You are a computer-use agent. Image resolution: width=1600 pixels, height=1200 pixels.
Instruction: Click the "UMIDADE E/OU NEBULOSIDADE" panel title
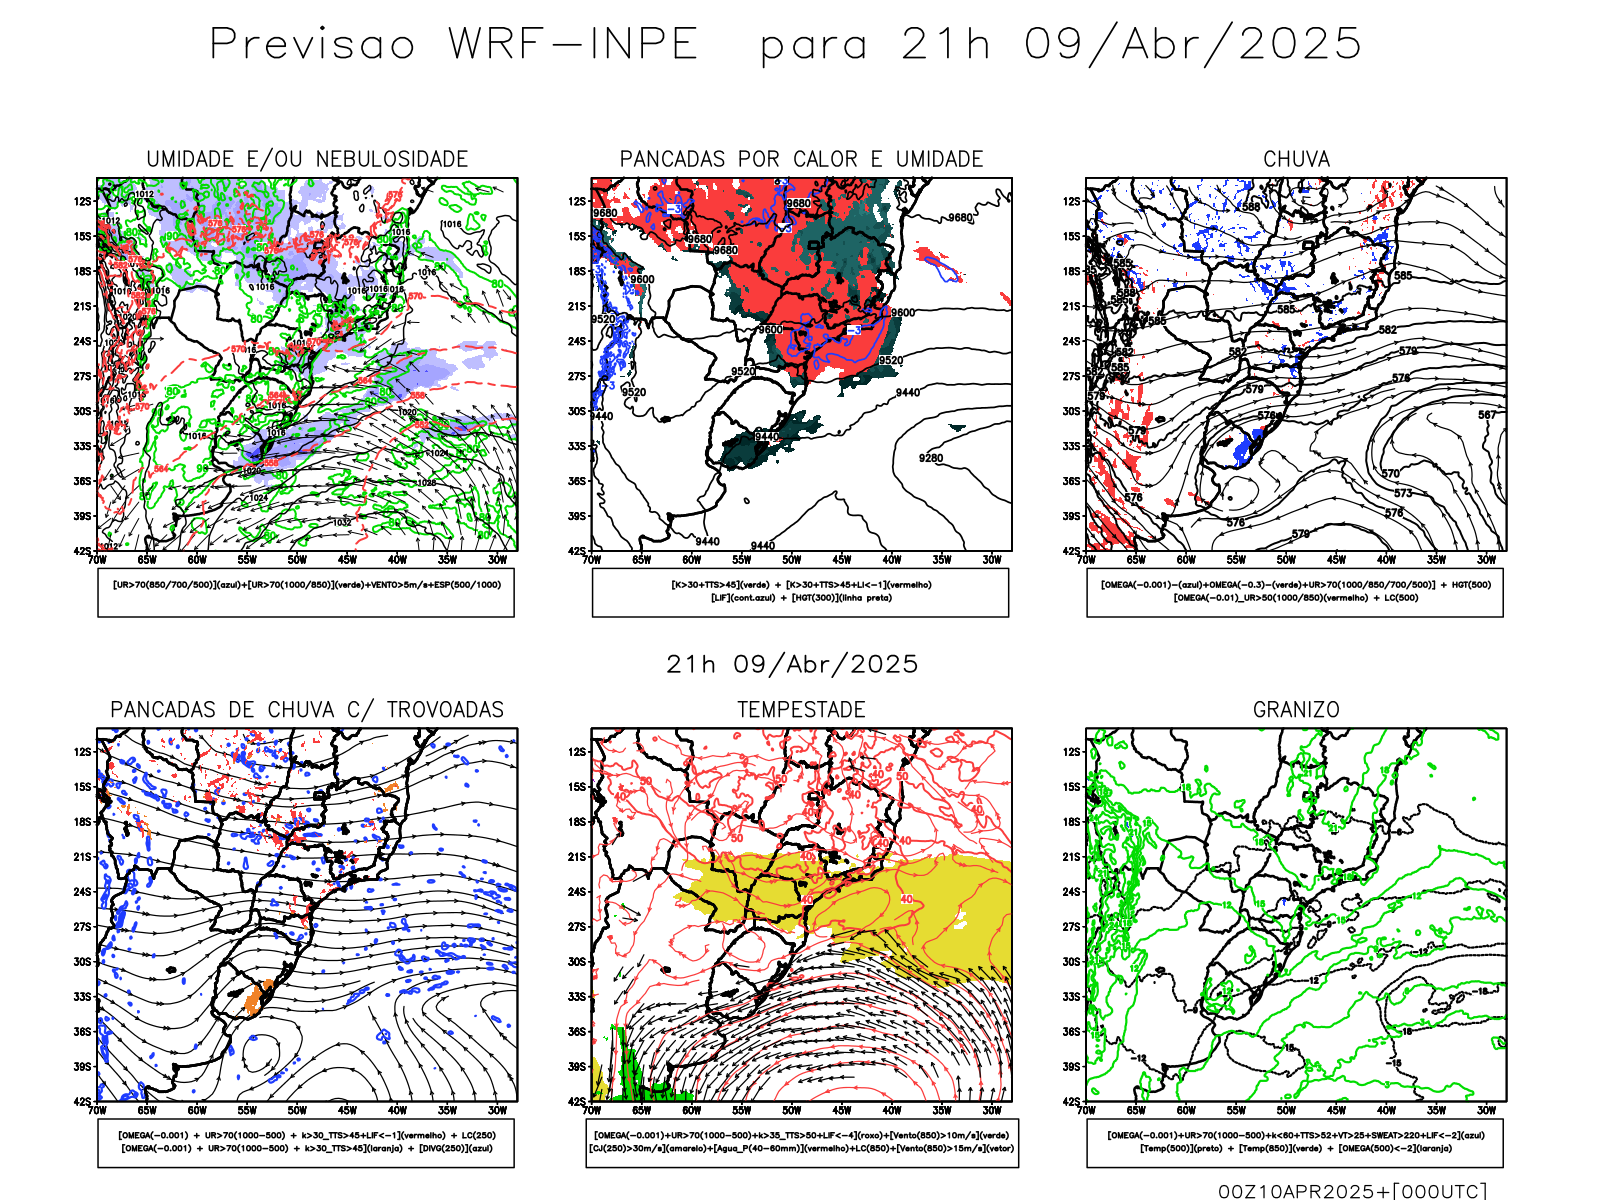click(307, 159)
